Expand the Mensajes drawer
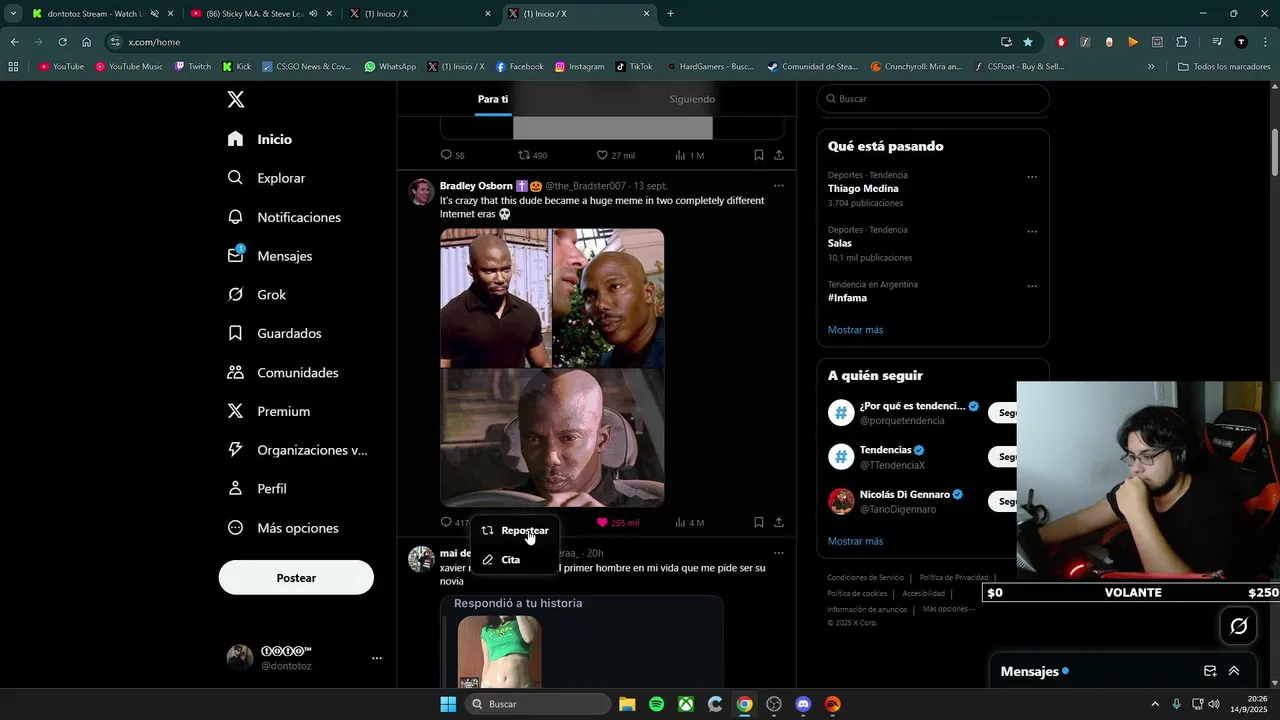Viewport: 1280px width, 720px height. pyautogui.click(x=1234, y=671)
